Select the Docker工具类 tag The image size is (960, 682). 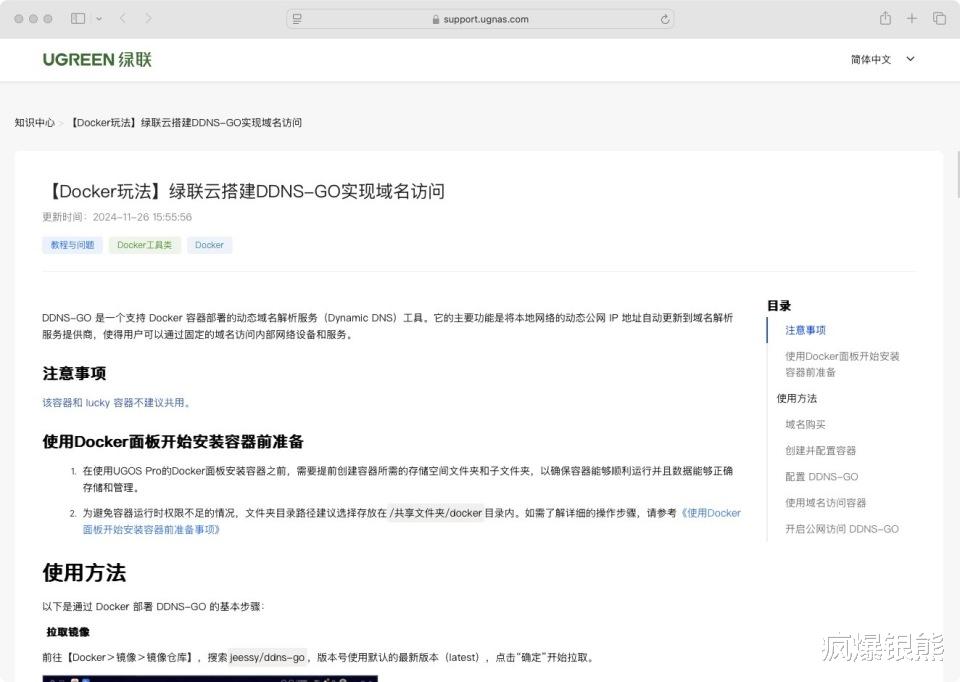144,245
